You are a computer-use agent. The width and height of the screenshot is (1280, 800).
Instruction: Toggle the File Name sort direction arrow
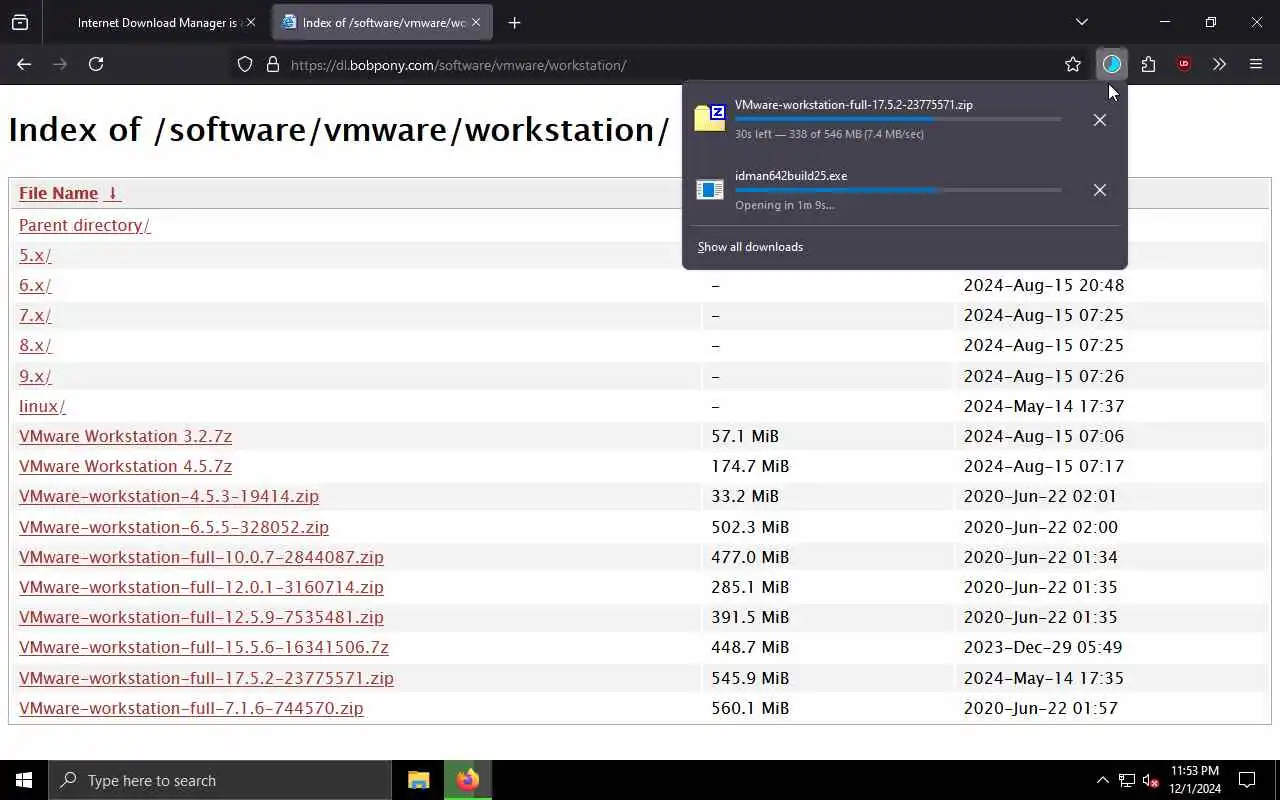pos(113,193)
